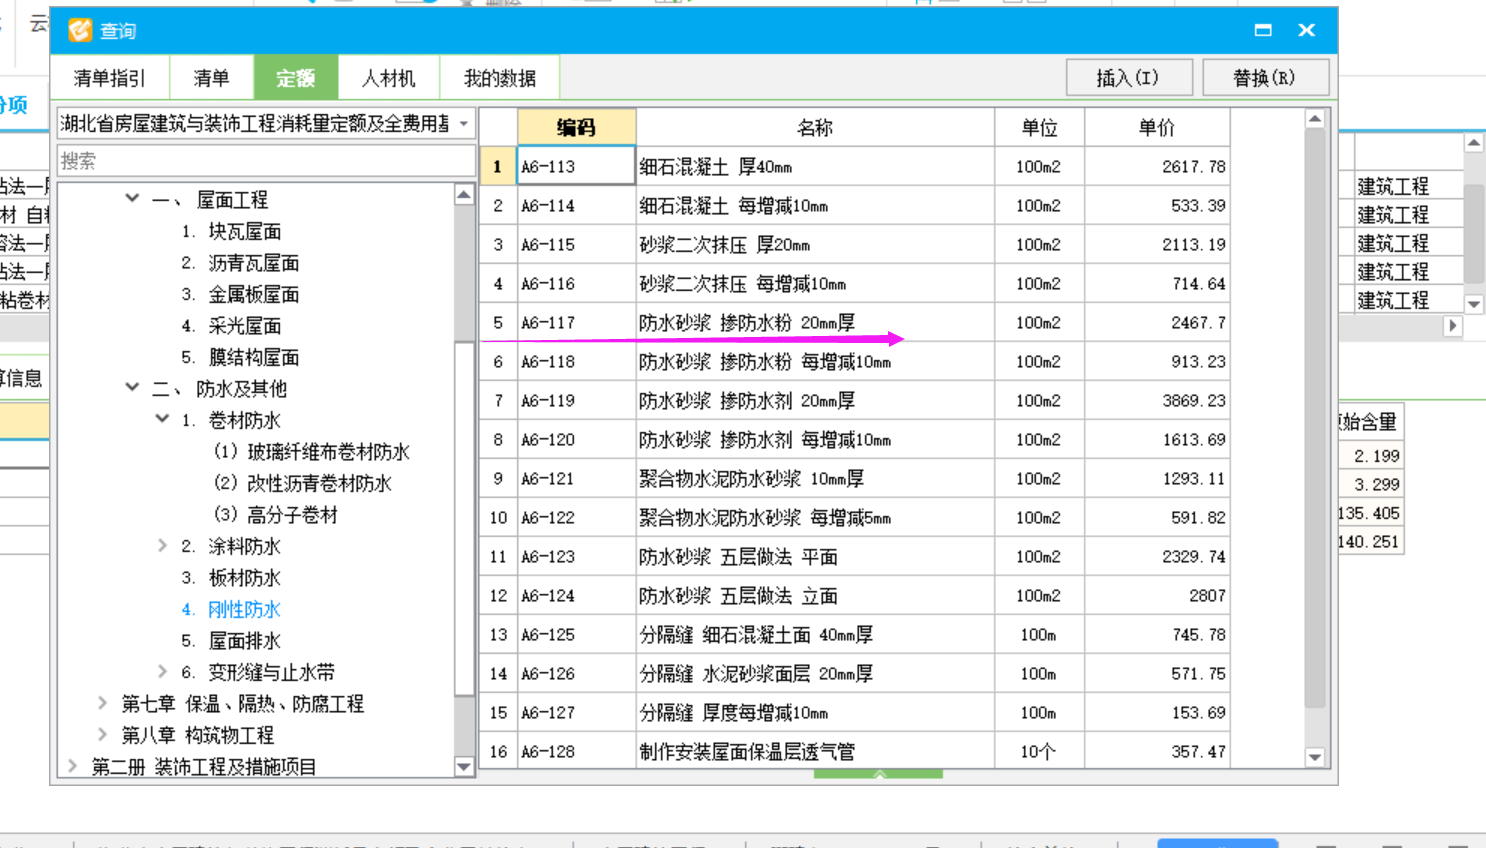Select row 聚合物水泥防水砂浆 每增减5mm
1486x848 pixels.
(855, 517)
